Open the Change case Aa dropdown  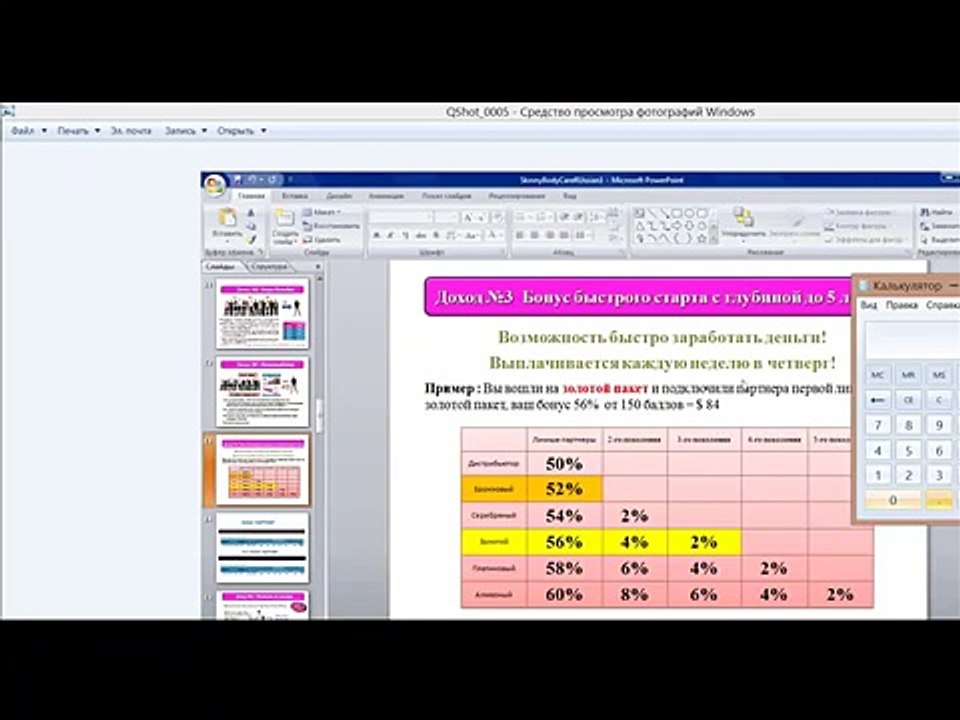[x=471, y=235]
